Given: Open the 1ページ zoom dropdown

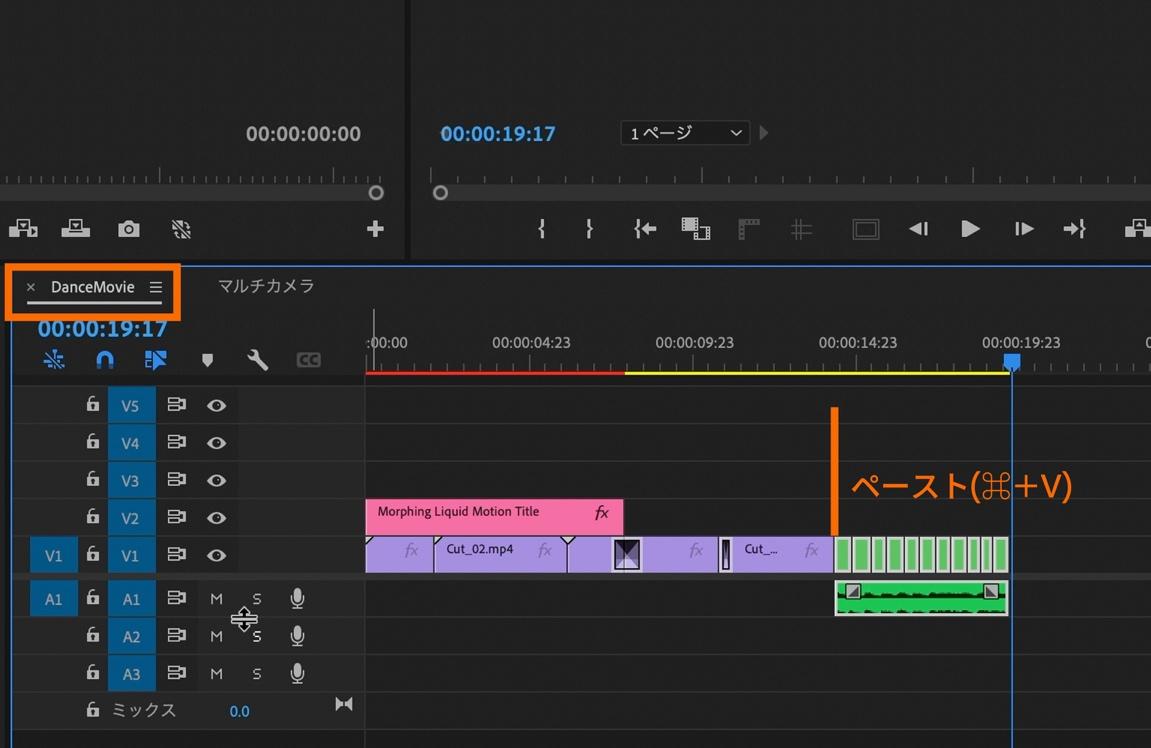Looking at the screenshot, I should tap(685, 133).
